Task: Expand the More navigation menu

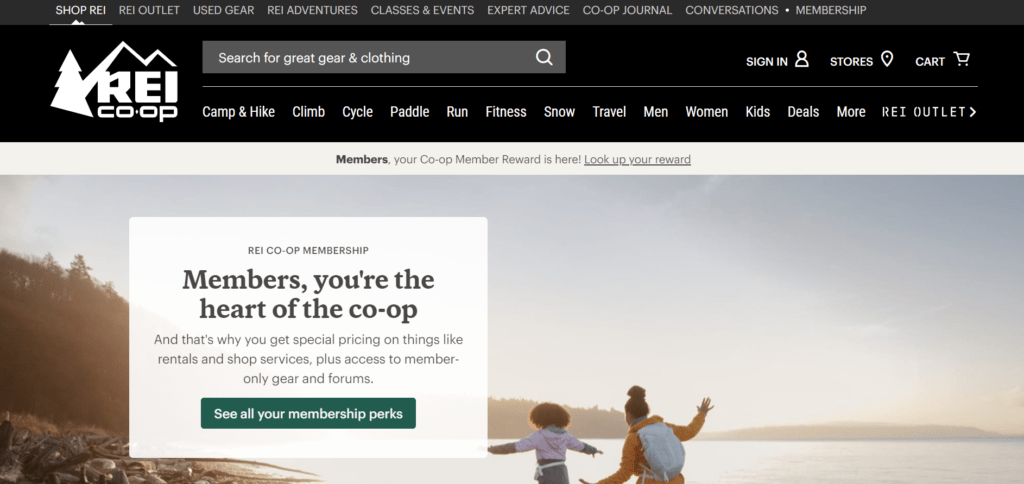Action: [x=851, y=112]
